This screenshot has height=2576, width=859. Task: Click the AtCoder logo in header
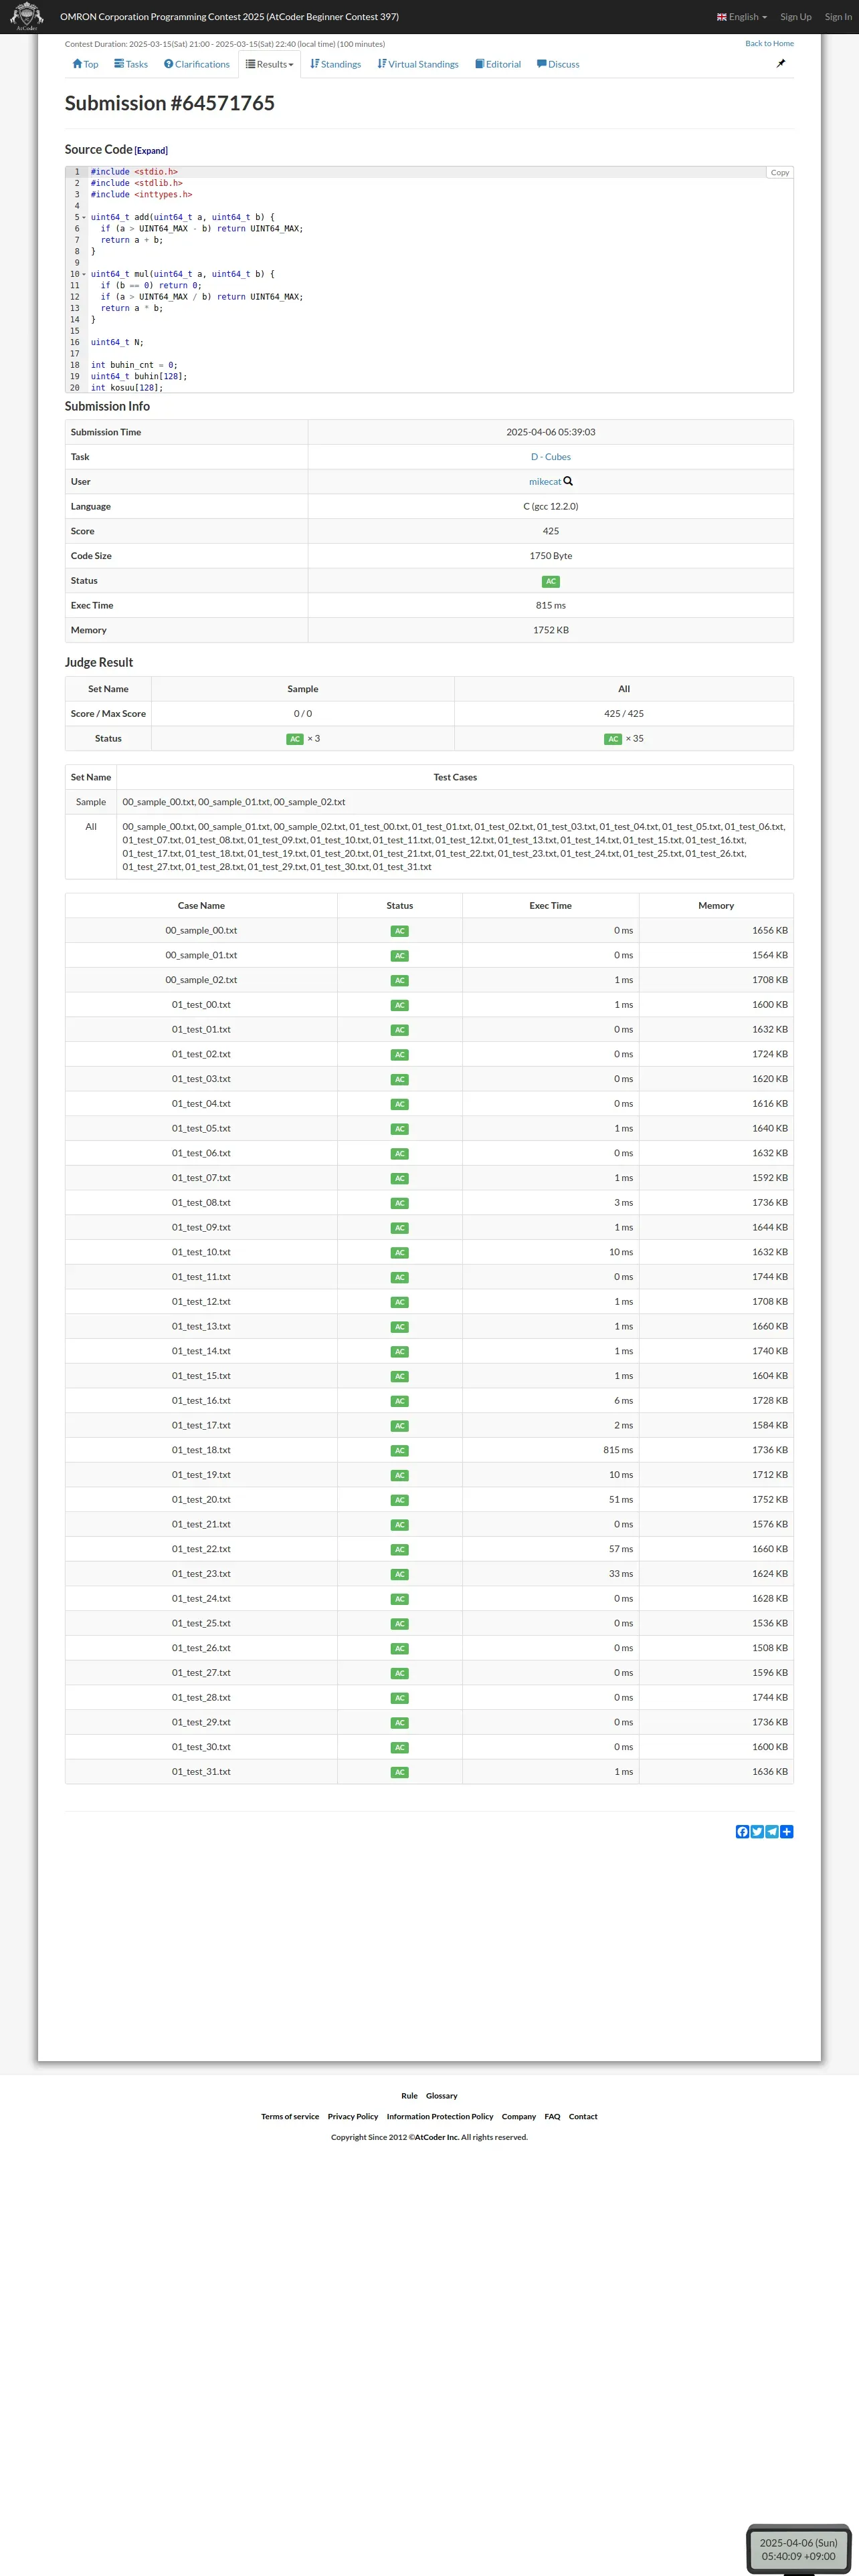point(26,16)
